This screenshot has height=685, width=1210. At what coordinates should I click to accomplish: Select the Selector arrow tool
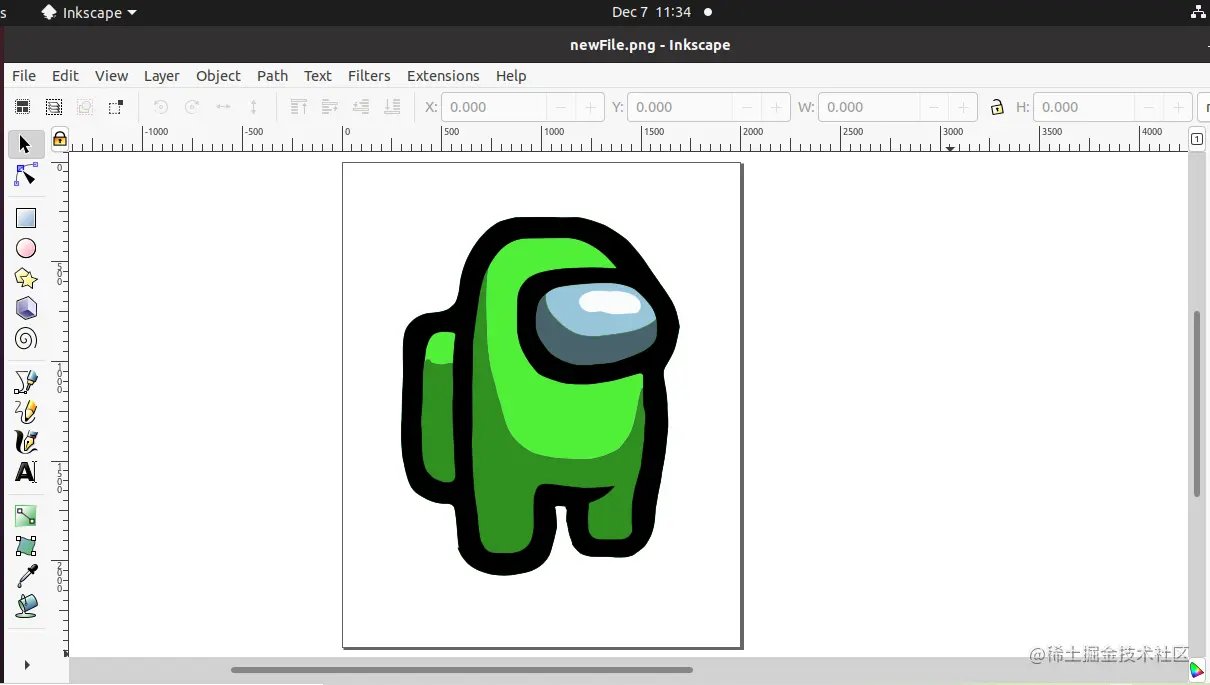(25, 145)
